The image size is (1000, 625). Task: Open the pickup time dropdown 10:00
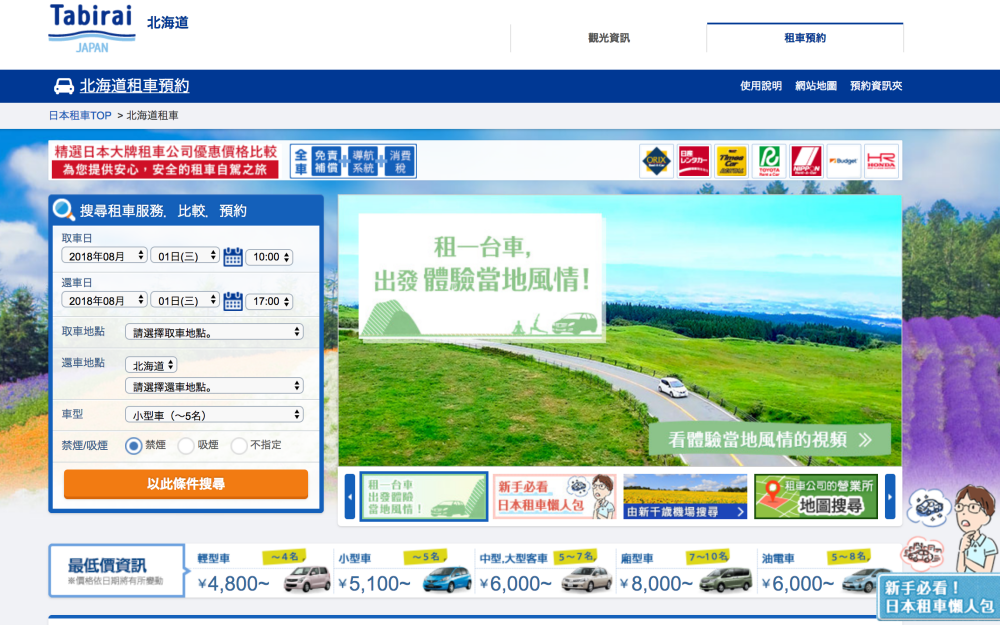(x=269, y=256)
